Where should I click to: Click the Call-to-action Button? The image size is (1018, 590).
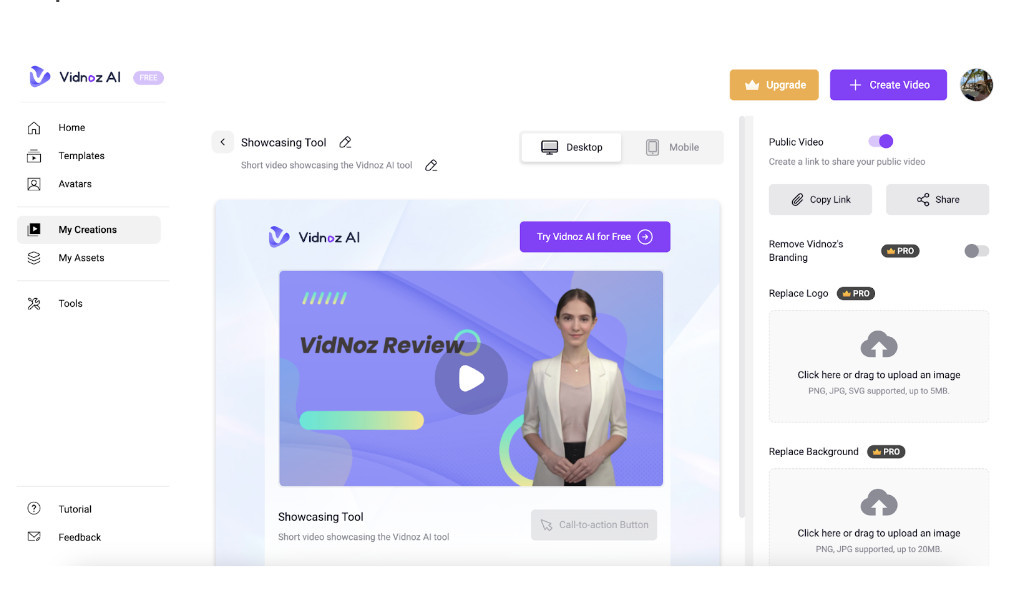coord(594,524)
